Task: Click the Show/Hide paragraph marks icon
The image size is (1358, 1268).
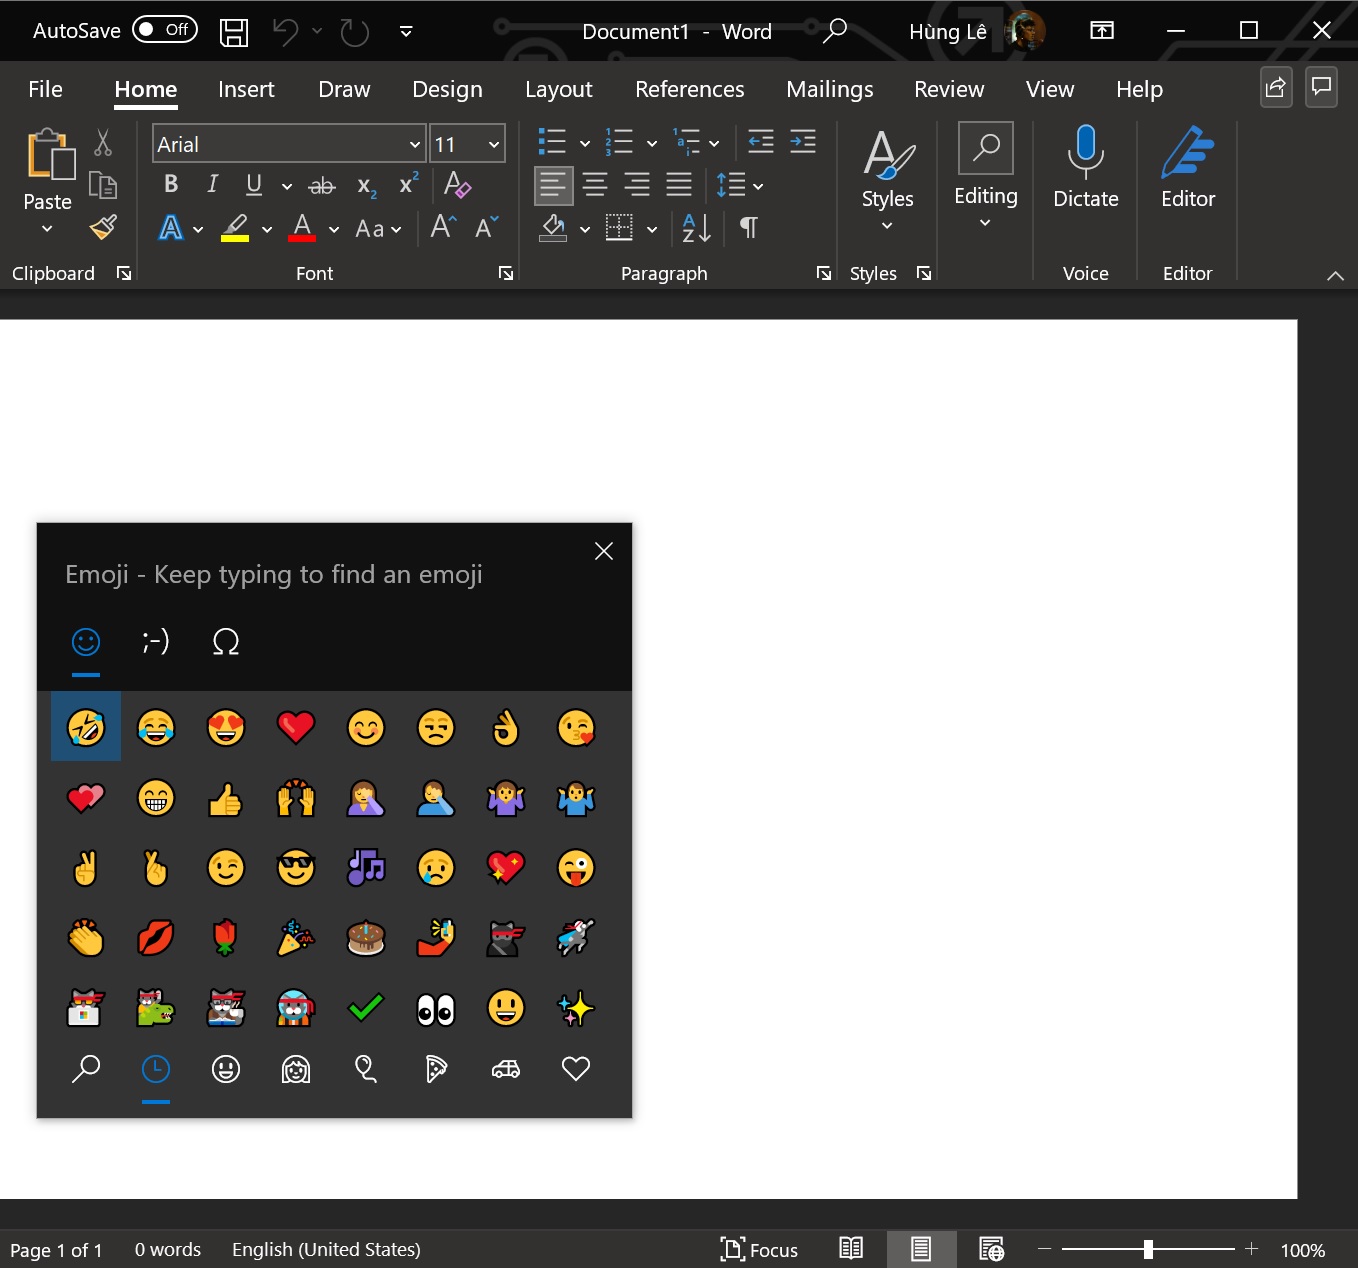Action: [x=748, y=228]
